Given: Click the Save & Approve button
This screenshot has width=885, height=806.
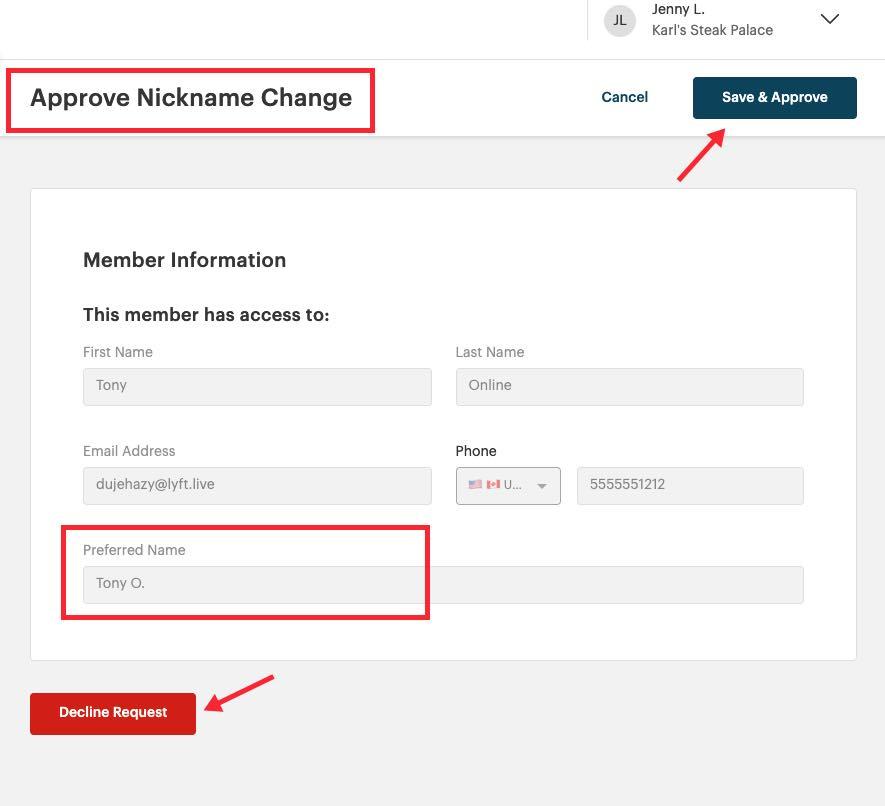Looking at the screenshot, I should [x=774, y=97].
